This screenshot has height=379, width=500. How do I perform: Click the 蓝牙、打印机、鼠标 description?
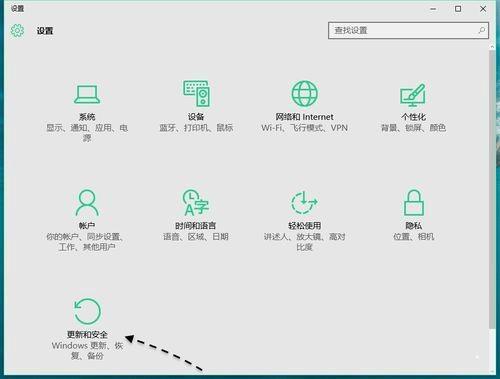[196, 128]
